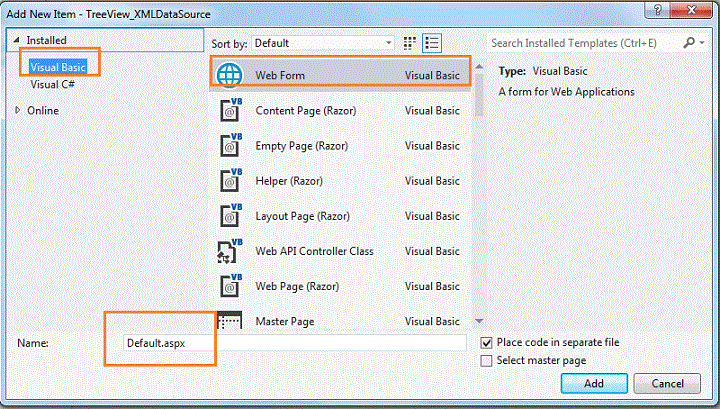Click the Master Page template icon
This screenshot has width=720, height=409.
(x=229, y=320)
